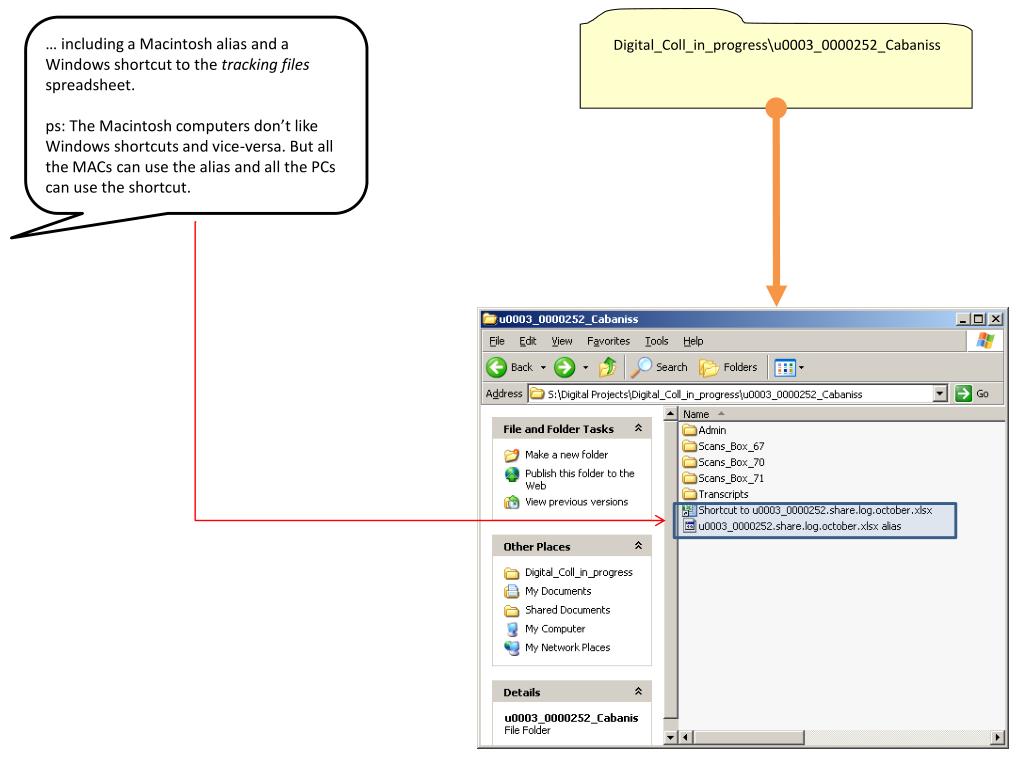Click the My Computer icon

511,629
